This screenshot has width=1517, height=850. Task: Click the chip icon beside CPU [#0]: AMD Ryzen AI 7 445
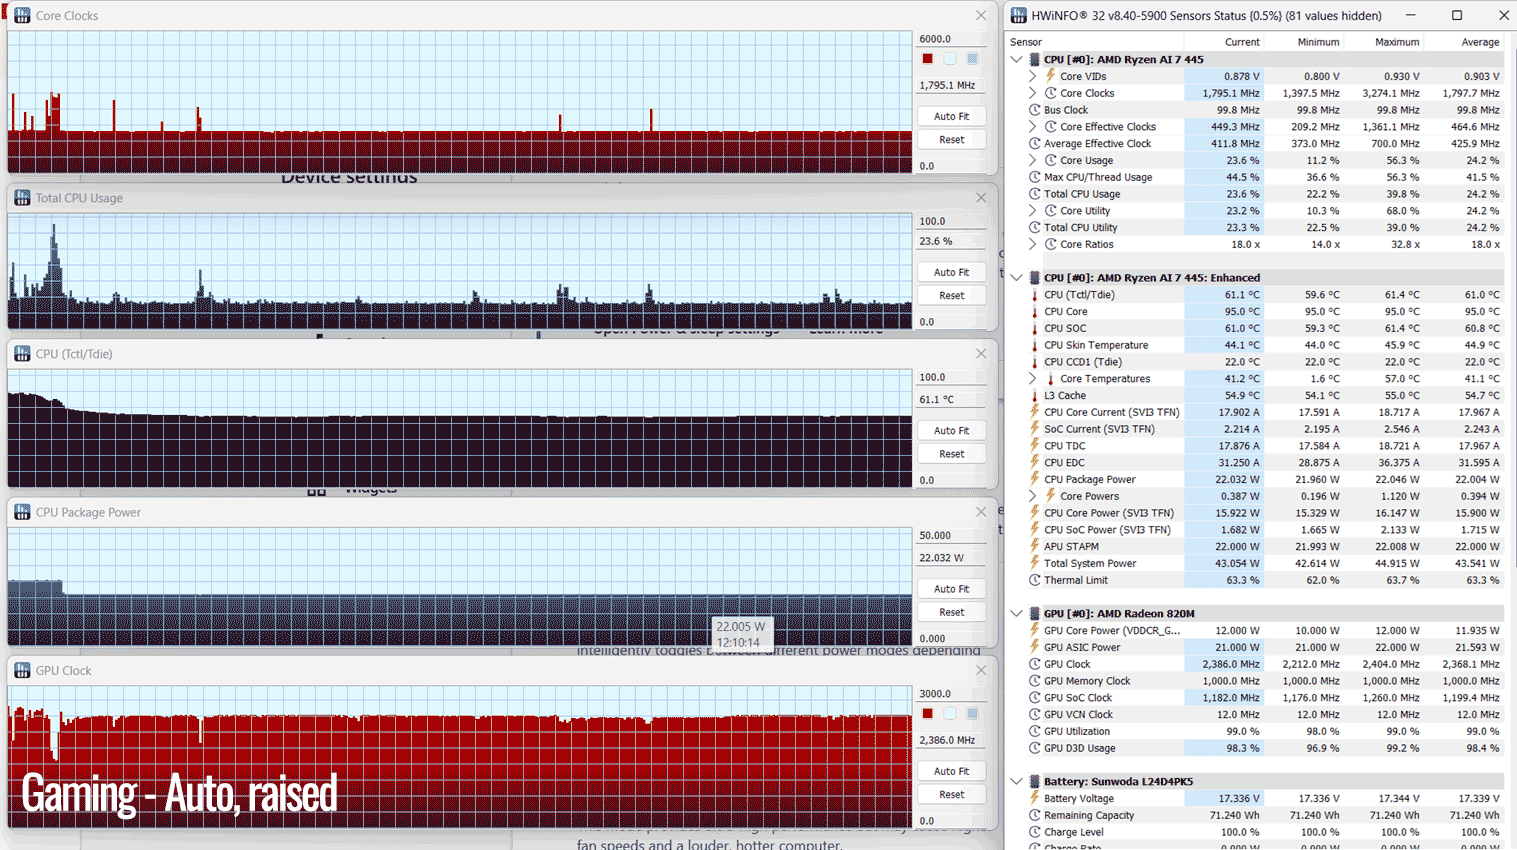[x=1035, y=59]
